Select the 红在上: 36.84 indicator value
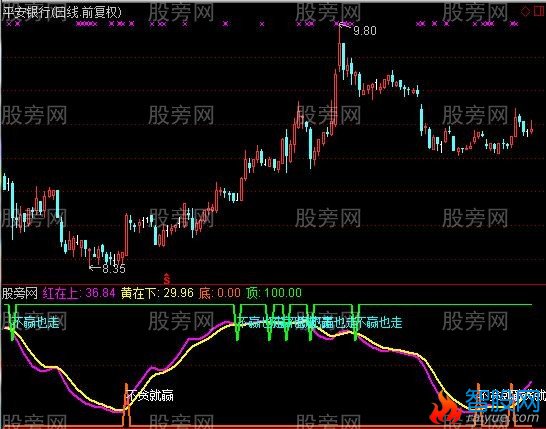 click(79, 293)
